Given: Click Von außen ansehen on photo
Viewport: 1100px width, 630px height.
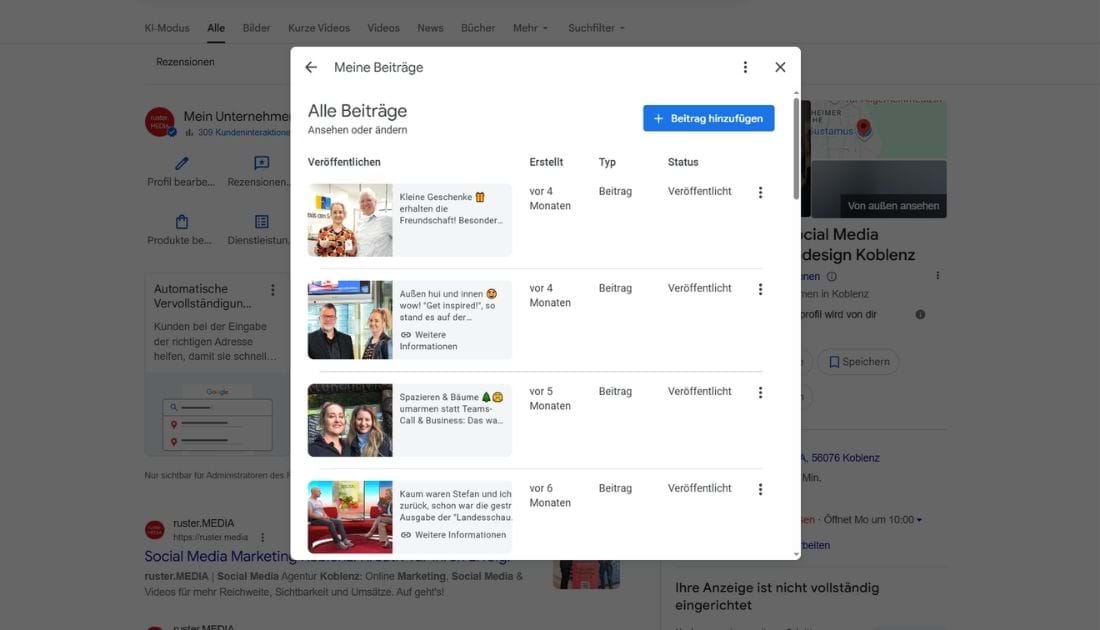Looking at the screenshot, I should 893,206.
